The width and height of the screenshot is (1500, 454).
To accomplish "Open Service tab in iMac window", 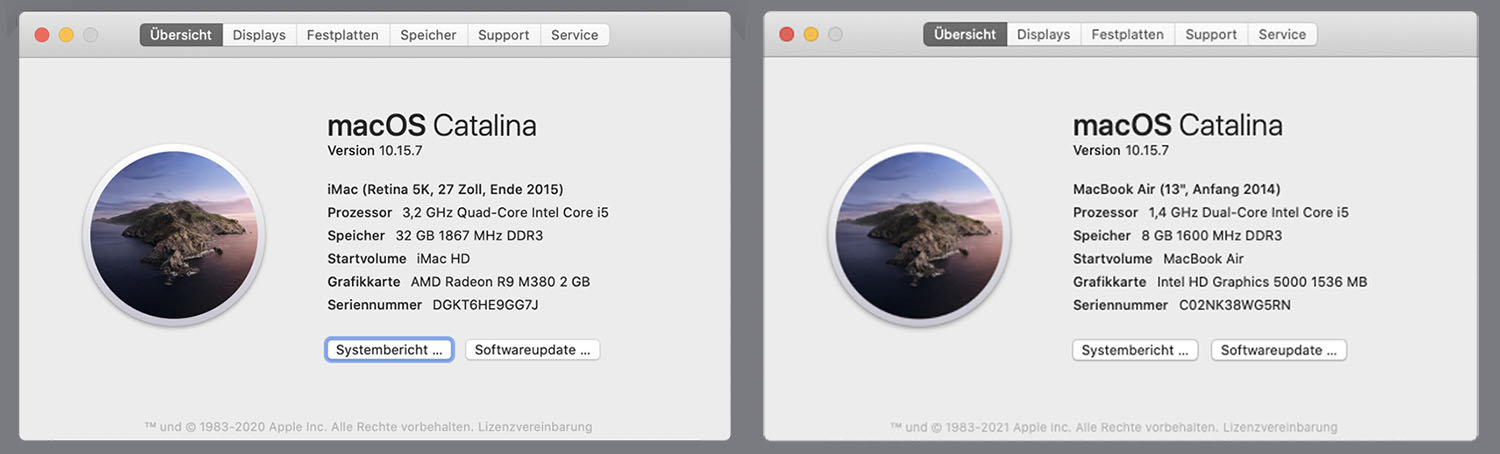I will pyautogui.click(x=575, y=35).
